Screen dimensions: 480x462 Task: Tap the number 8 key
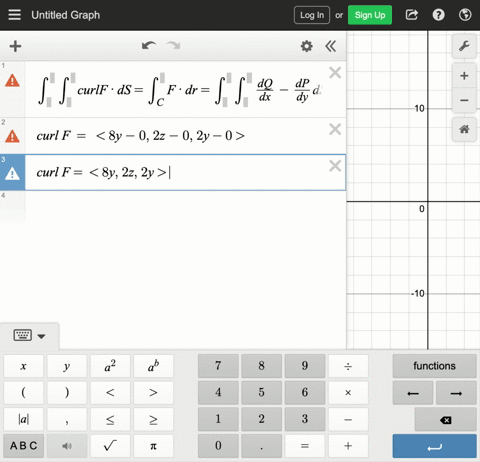[261, 366]
